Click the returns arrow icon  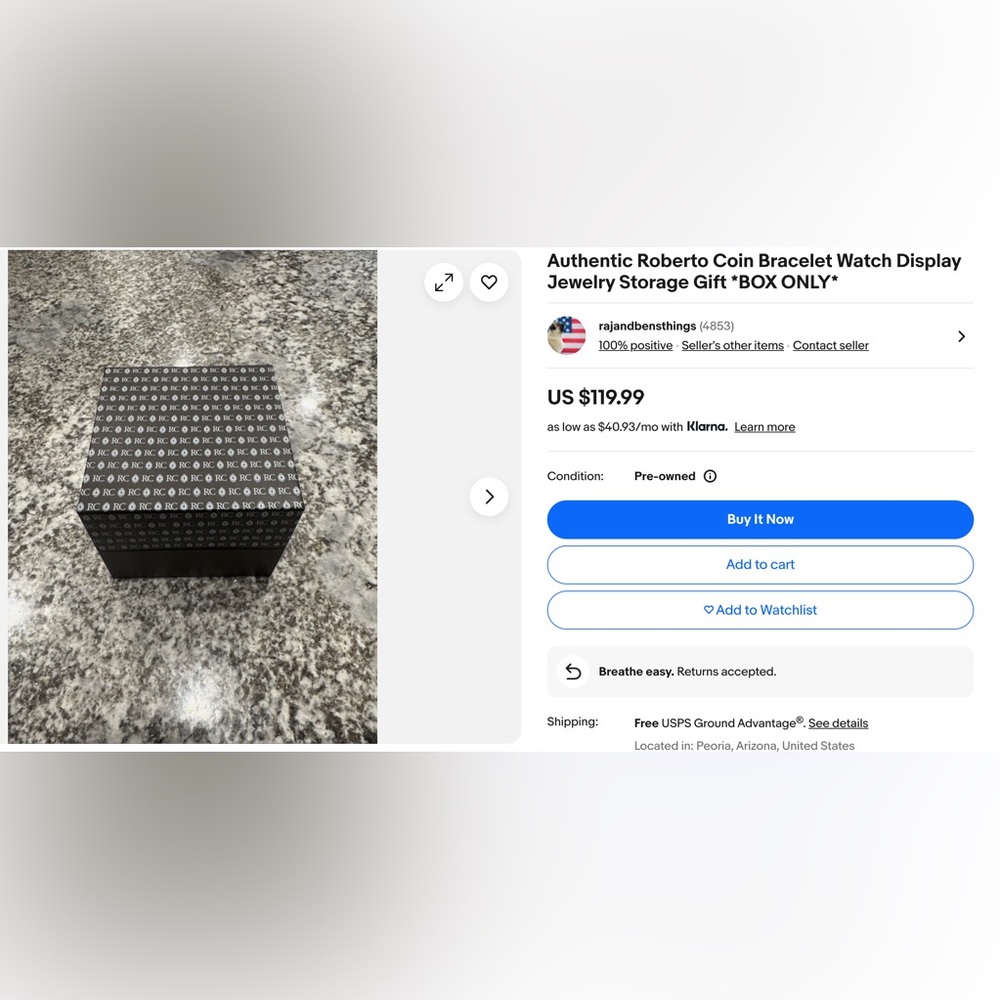(x=573, y=672)
